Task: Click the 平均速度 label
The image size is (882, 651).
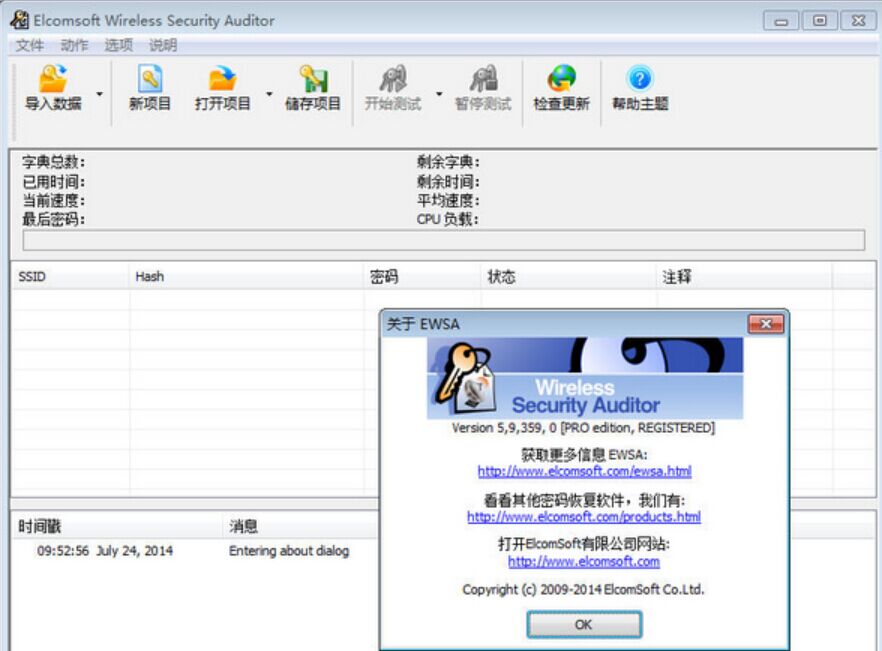Action: click(x=448, y=200)
